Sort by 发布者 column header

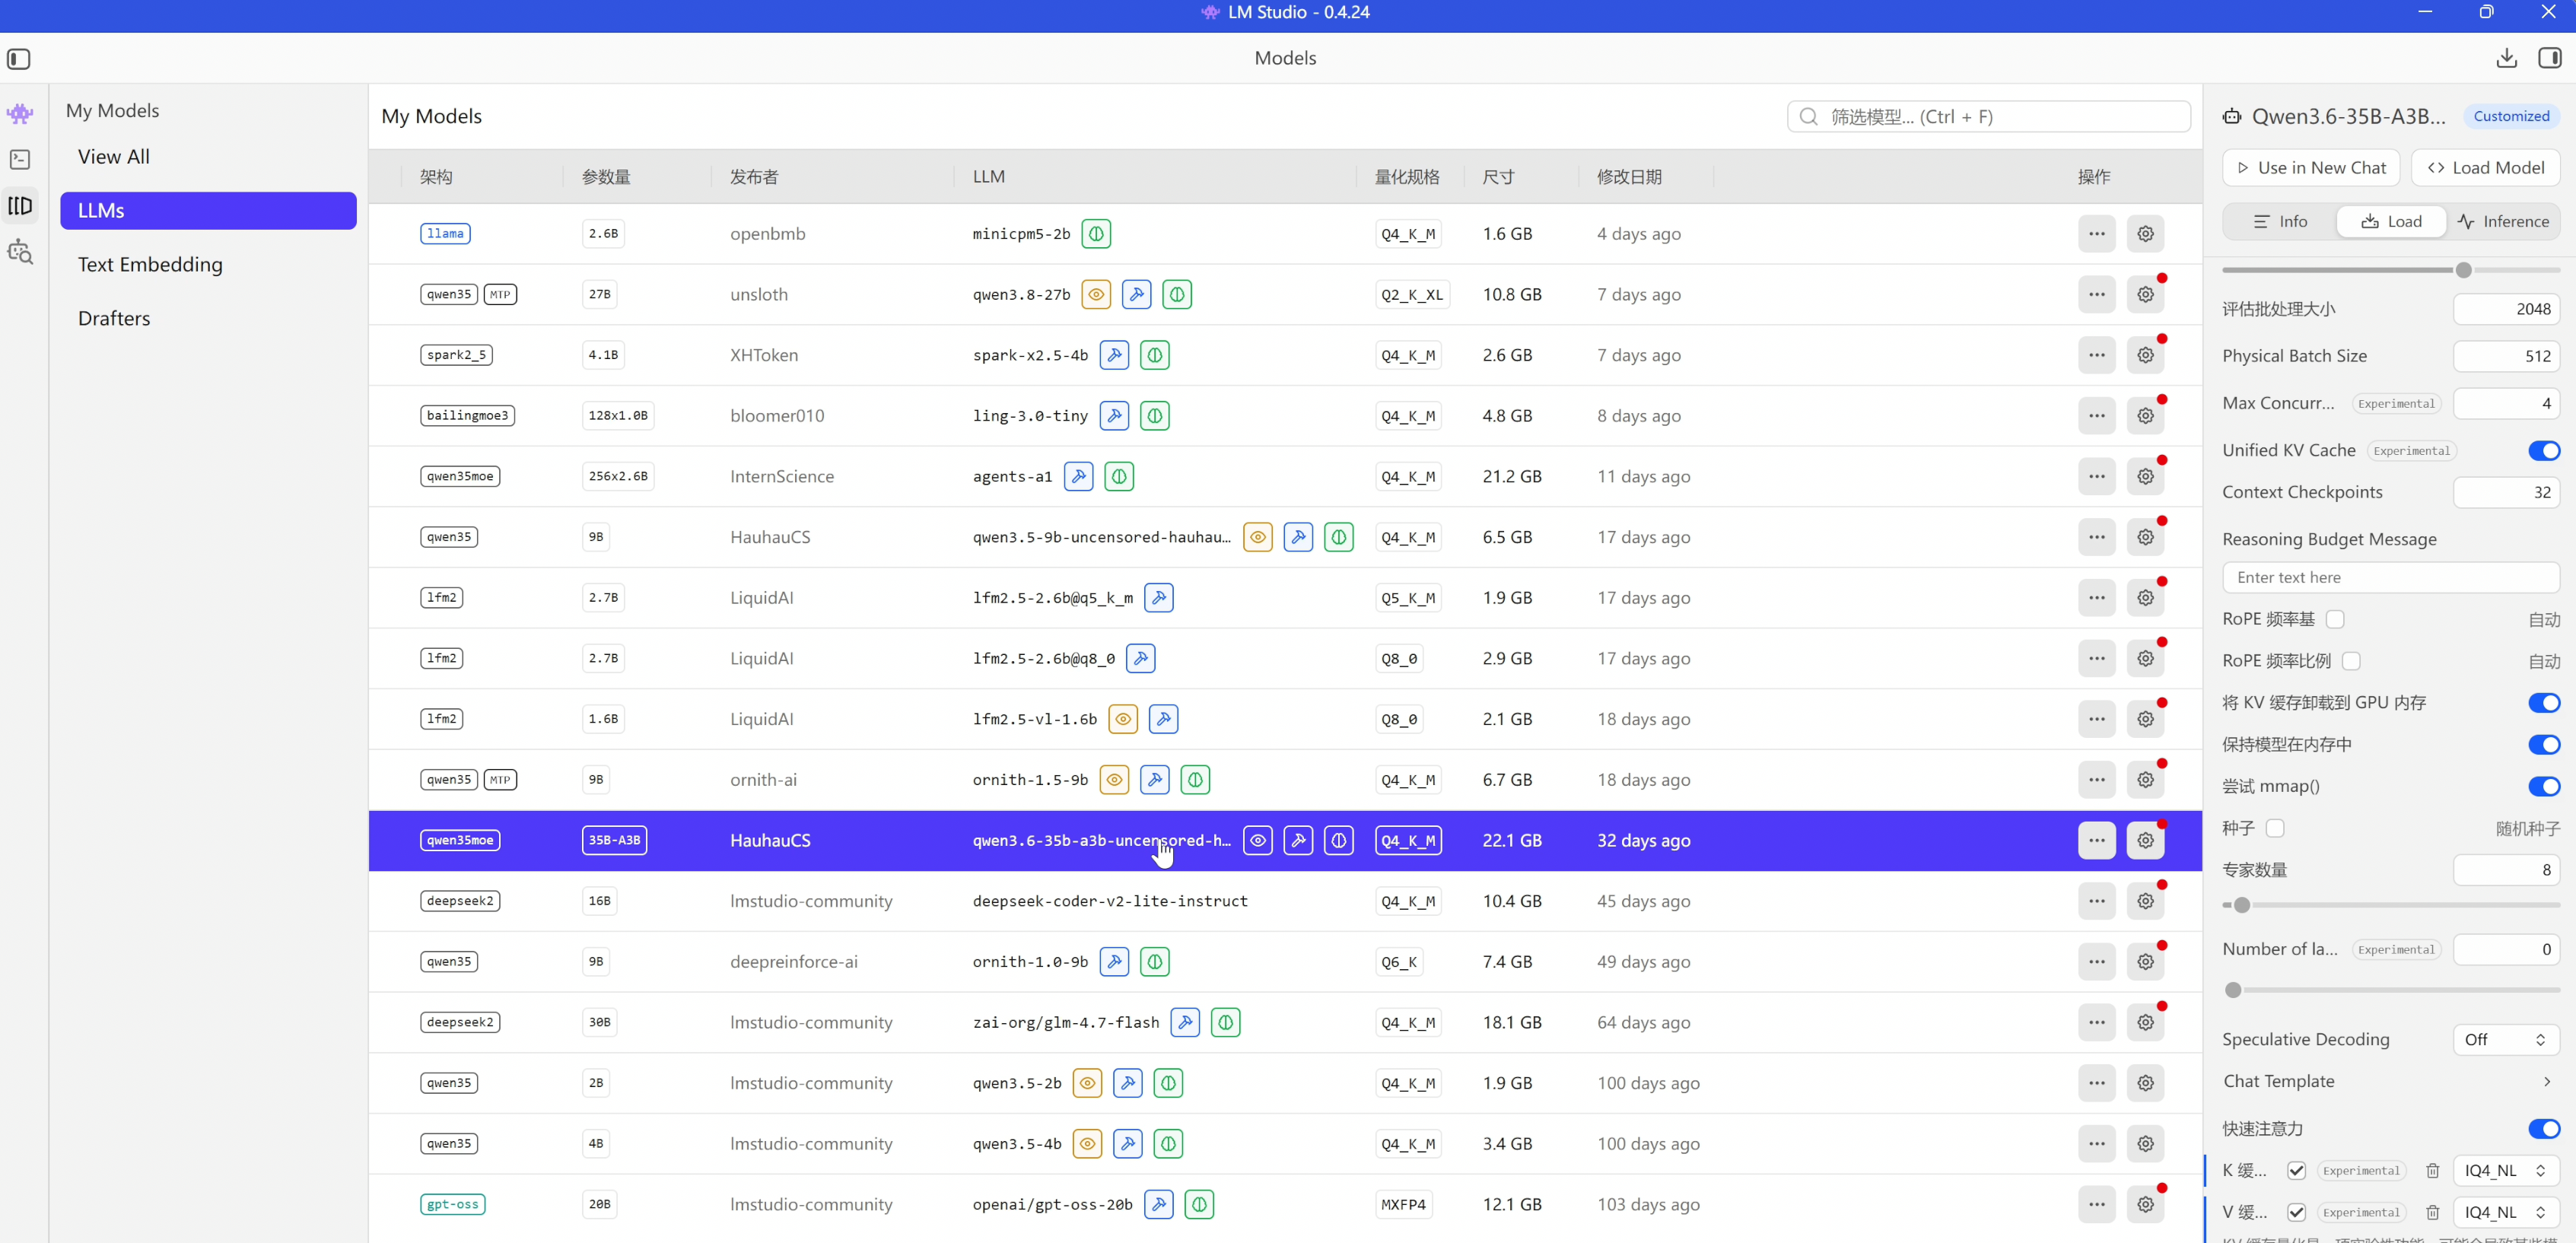pyautogui.click(x=754, y=177)
